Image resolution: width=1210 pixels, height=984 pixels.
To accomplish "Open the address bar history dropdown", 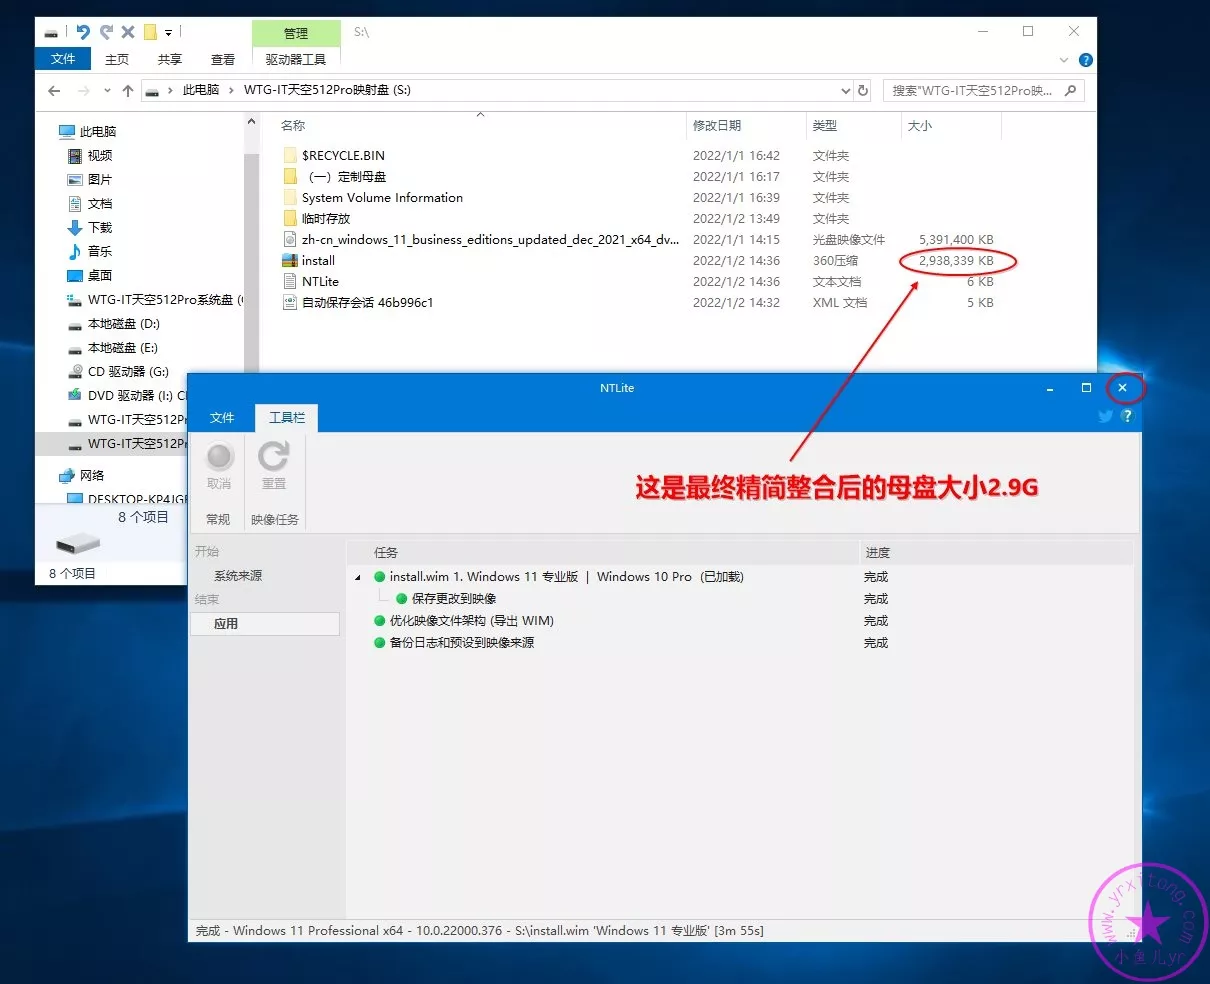I will [845, 90].
